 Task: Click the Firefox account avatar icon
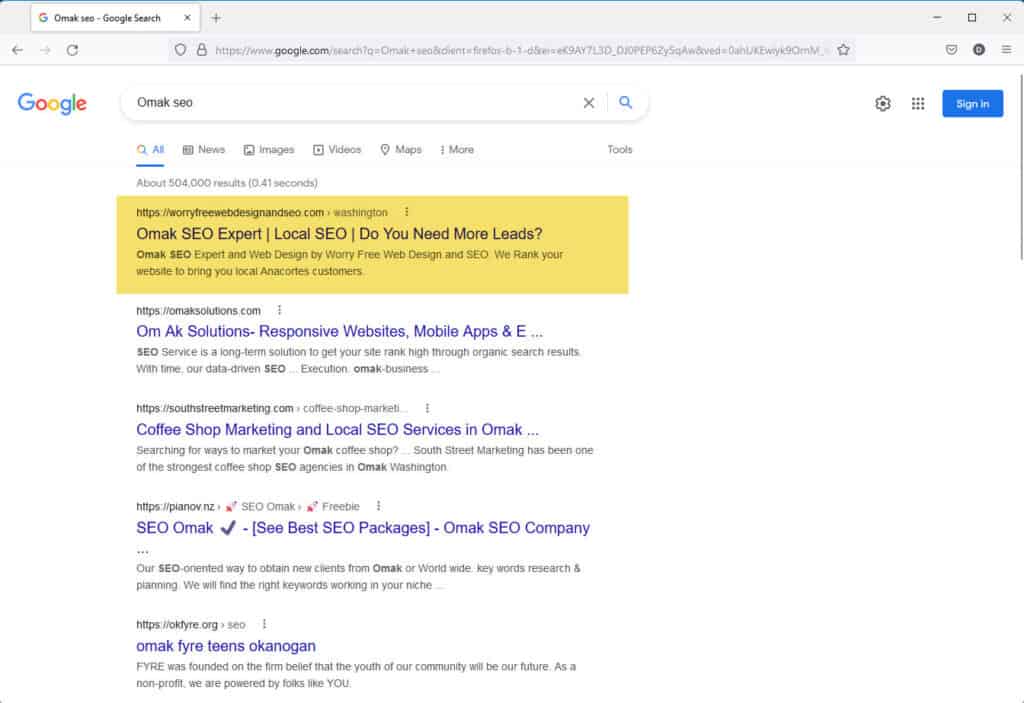tap(978, 50)
